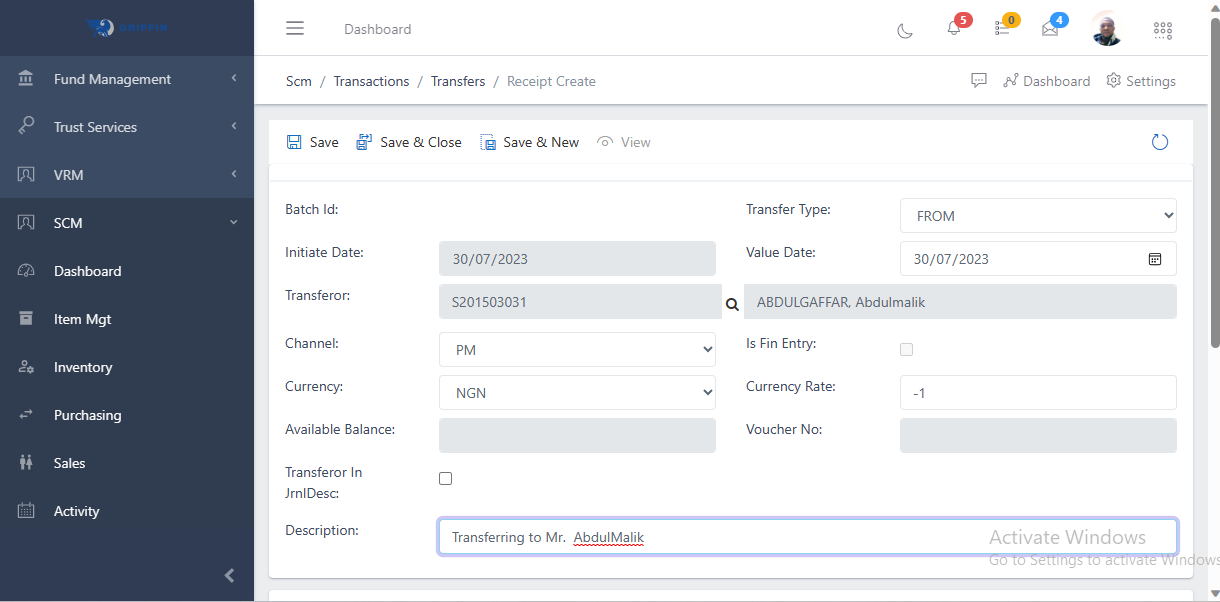The height and width of the screenshot is (602, 1220).
Task: Open the task list icon
Action: tap(1002, 29)
